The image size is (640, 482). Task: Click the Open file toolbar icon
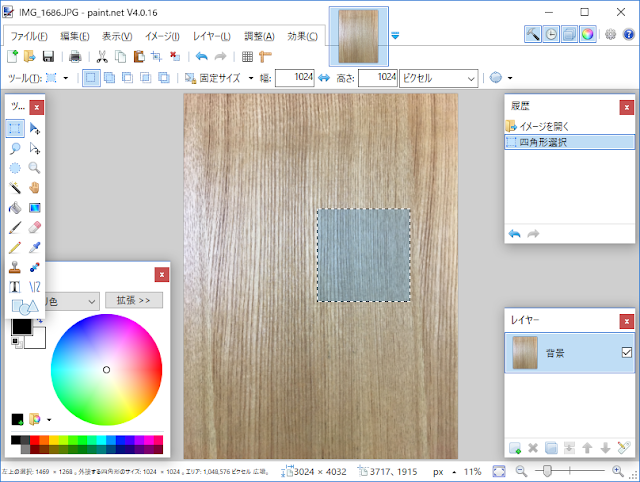tap(30, 56)
